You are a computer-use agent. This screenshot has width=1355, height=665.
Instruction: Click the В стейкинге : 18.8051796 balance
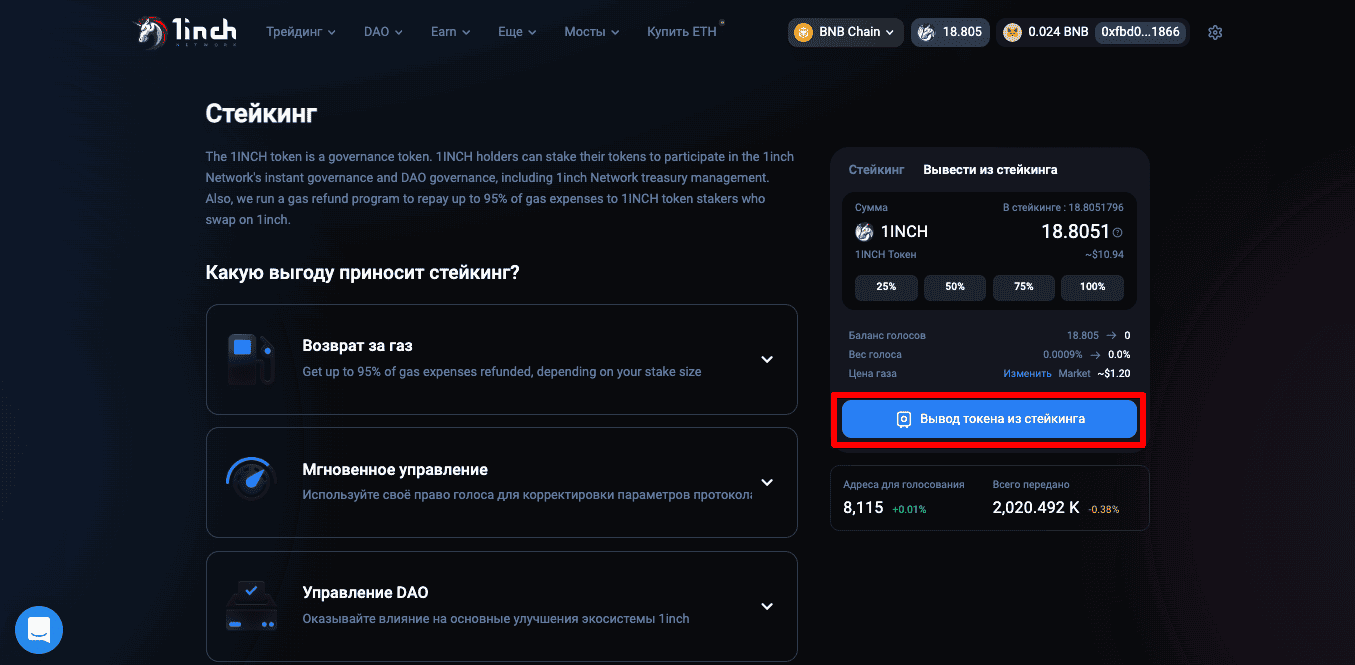1063,208
